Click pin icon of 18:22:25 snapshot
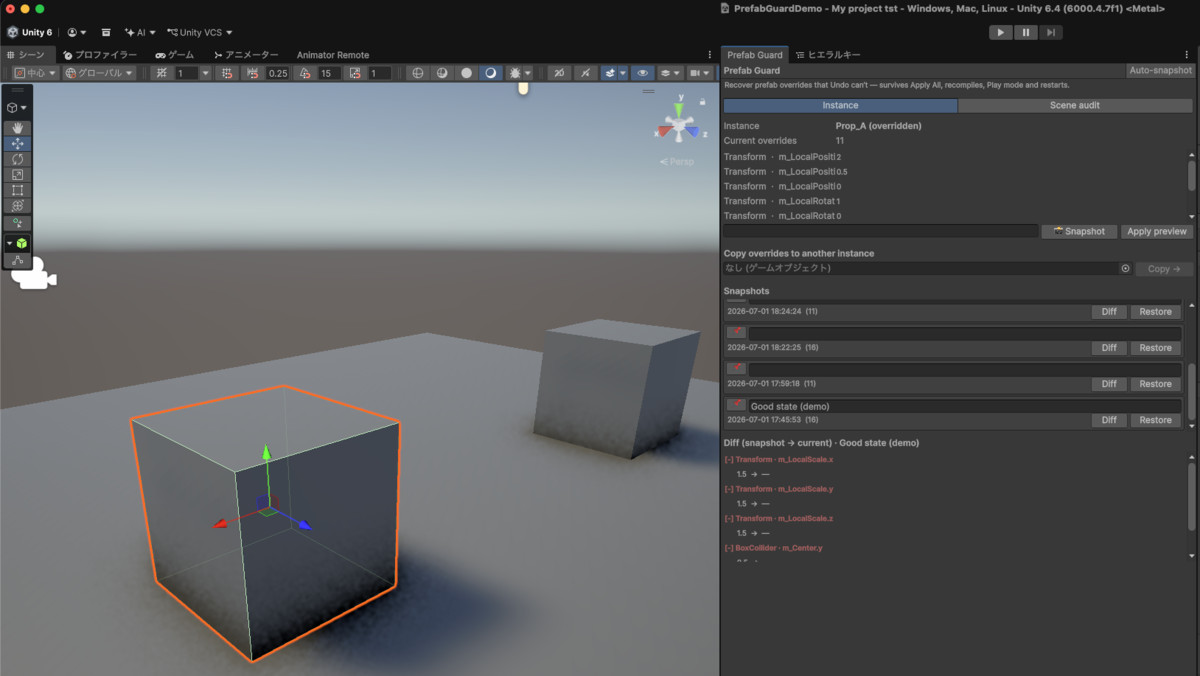Image resolution: width=1200 pixels, height=676 pixels. click(x=736, y=333)
